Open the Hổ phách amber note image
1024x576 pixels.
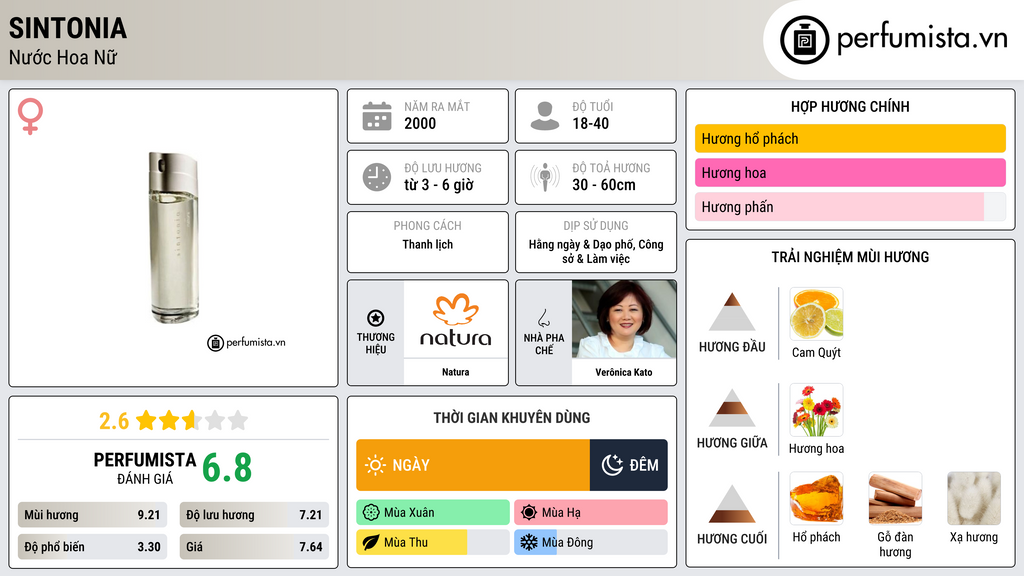(816, 498)
